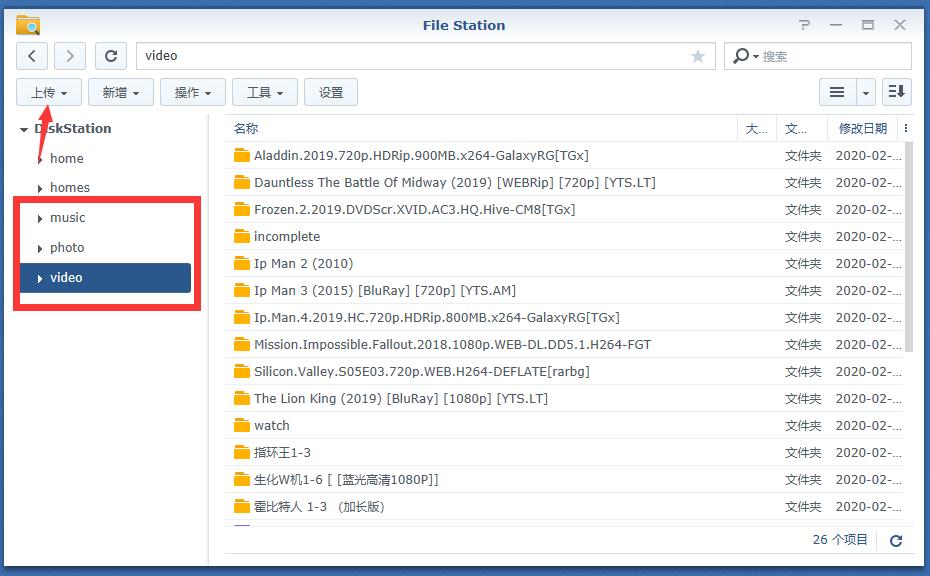Refresh the folder list via bottom-right refresh icon
This screenshot has height=576, width=930.
tap(896, 540)
